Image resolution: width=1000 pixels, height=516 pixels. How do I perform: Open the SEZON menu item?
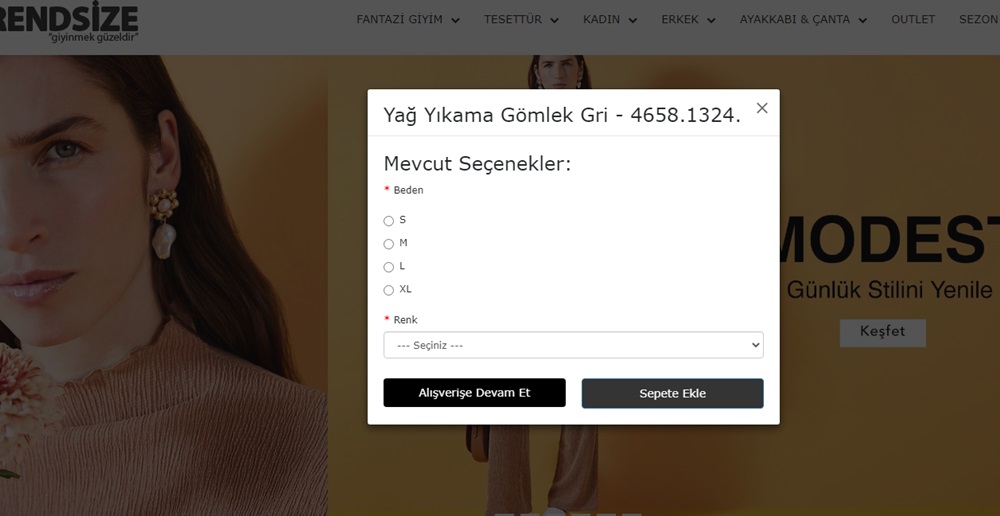click(x=979, y=20)
